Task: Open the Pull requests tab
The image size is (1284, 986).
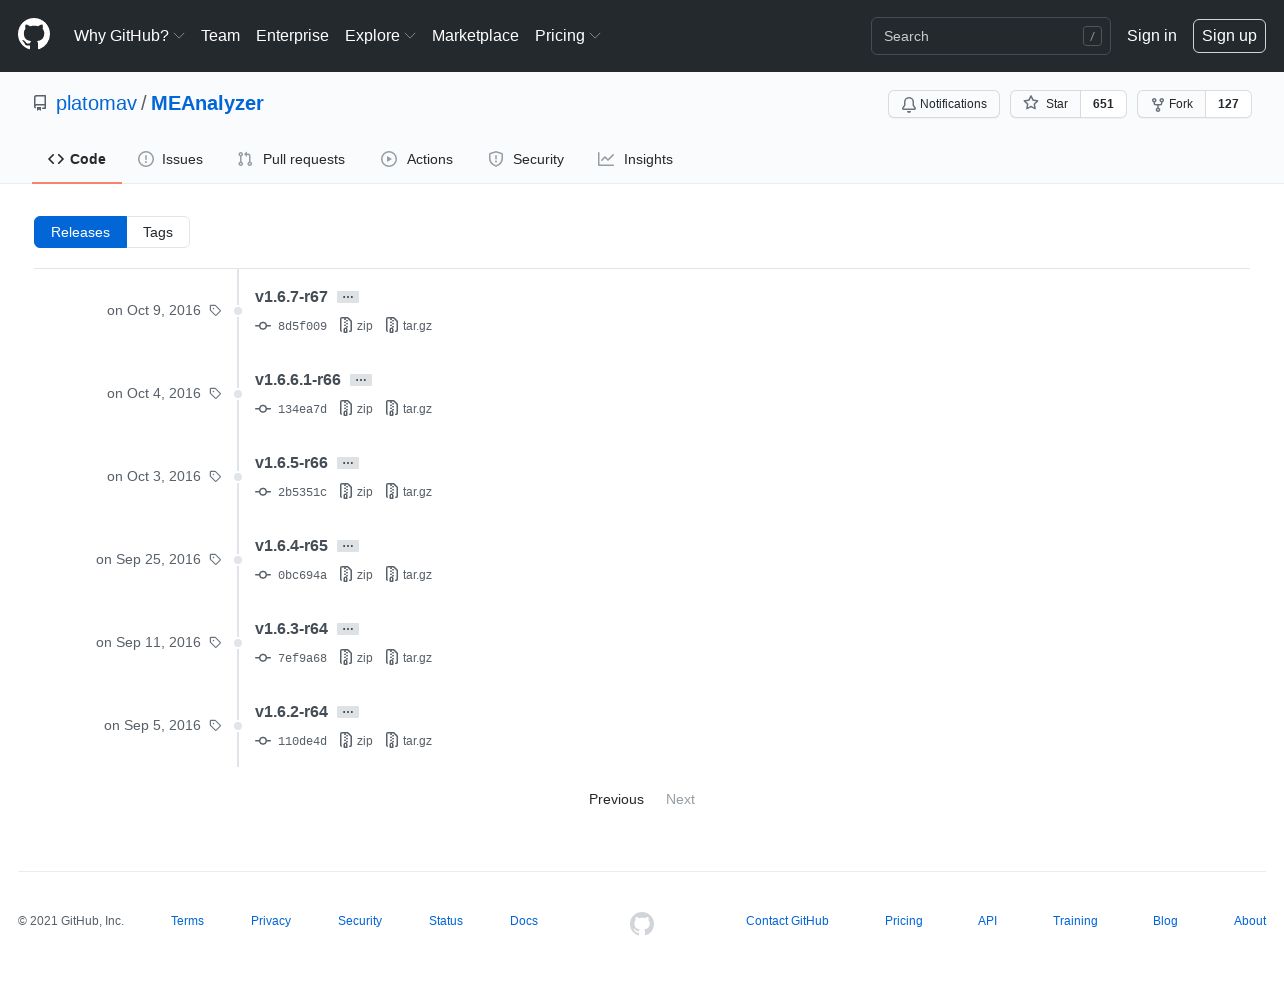Action: click(x=291, y=159)
